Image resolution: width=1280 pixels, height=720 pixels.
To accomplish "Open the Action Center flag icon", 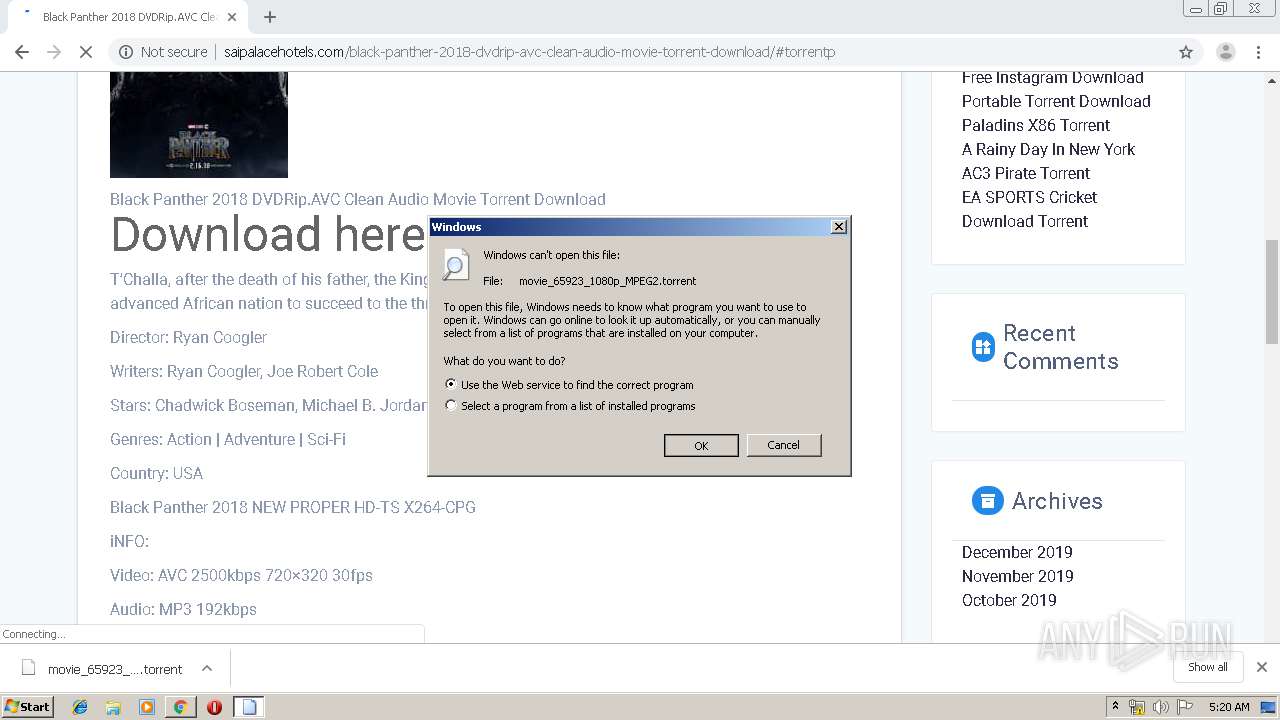I will [1185, 707].
